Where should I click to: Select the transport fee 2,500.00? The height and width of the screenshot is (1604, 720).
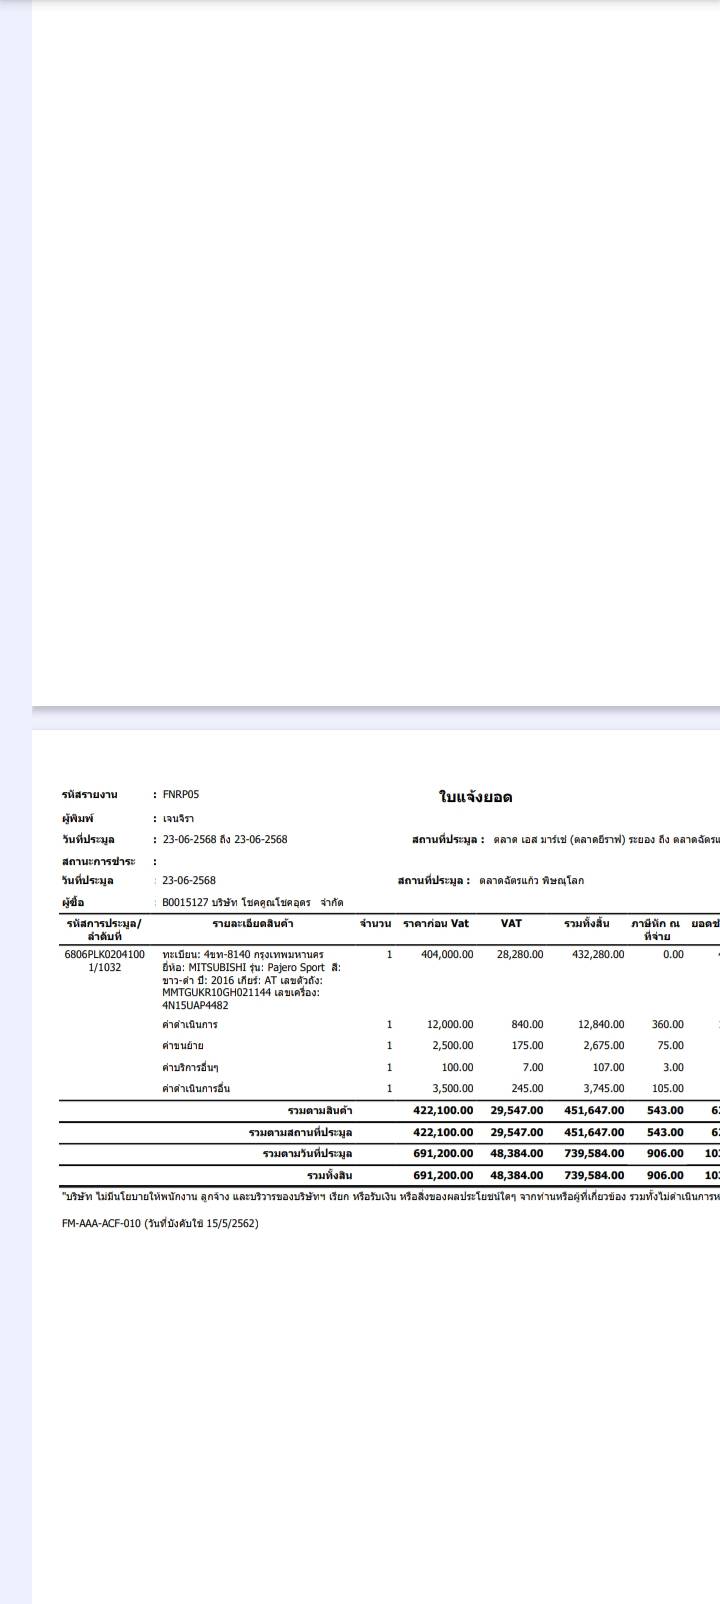[453, 1046]
